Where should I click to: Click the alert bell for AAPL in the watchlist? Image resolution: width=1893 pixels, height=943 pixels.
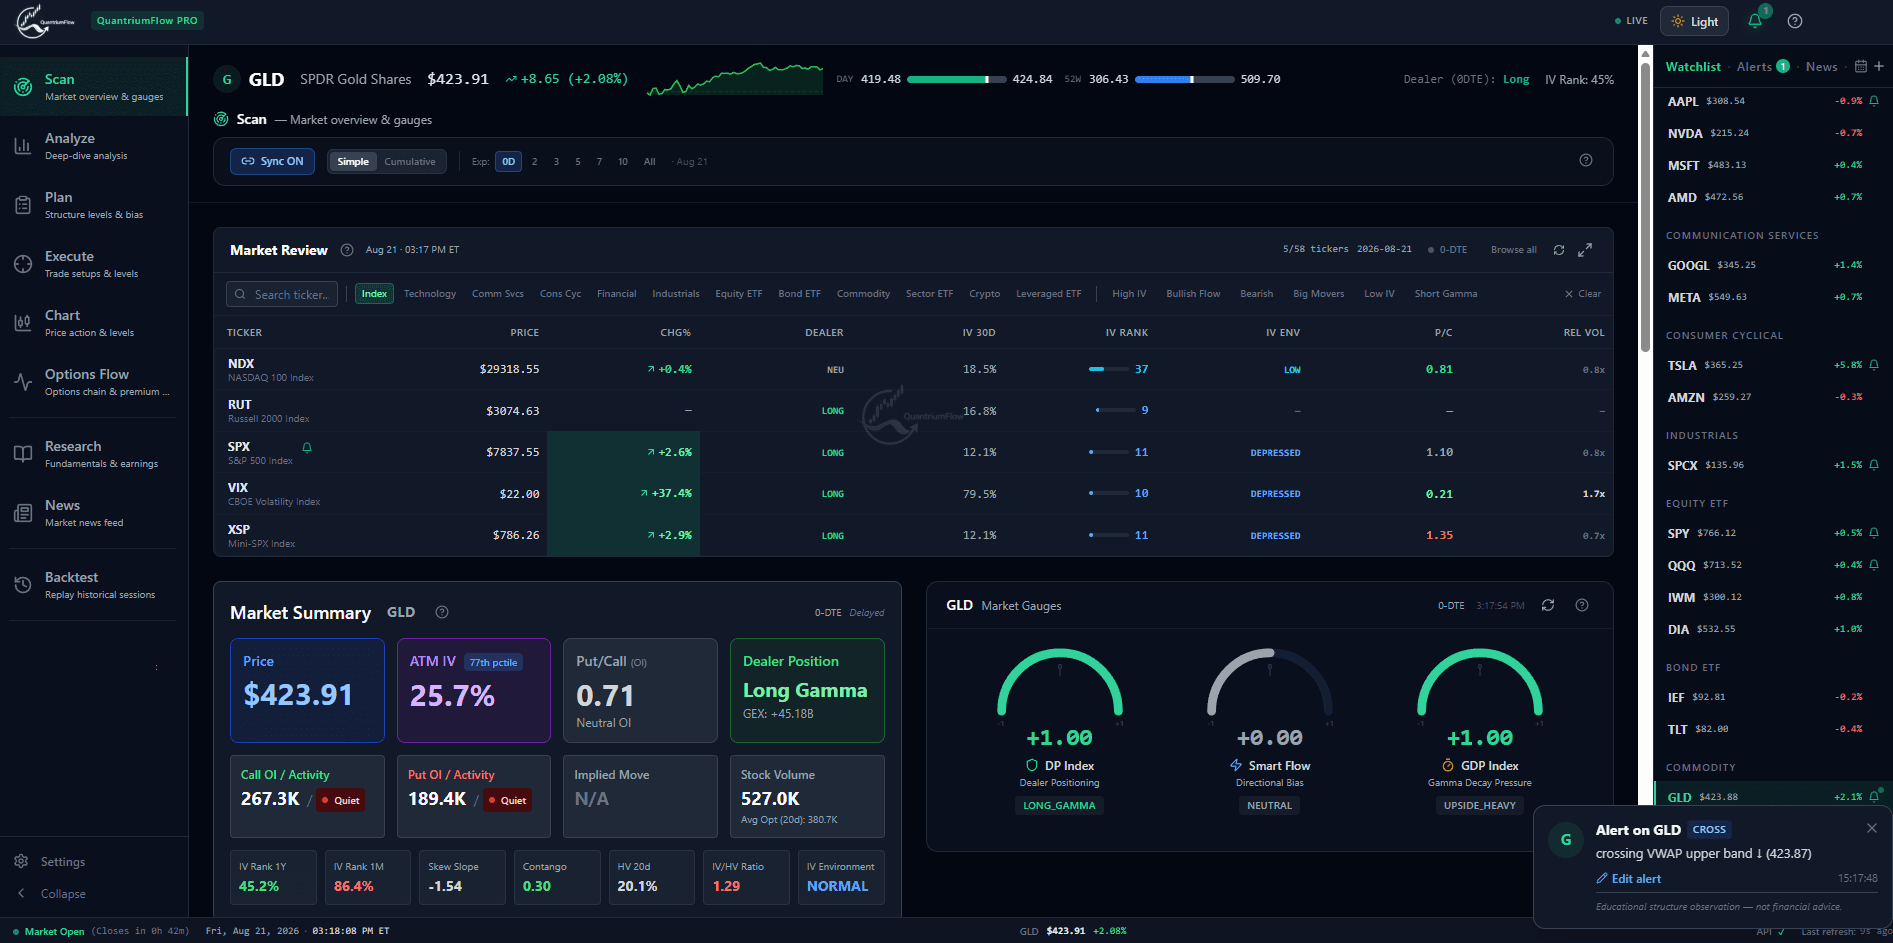click(1874, 101)
